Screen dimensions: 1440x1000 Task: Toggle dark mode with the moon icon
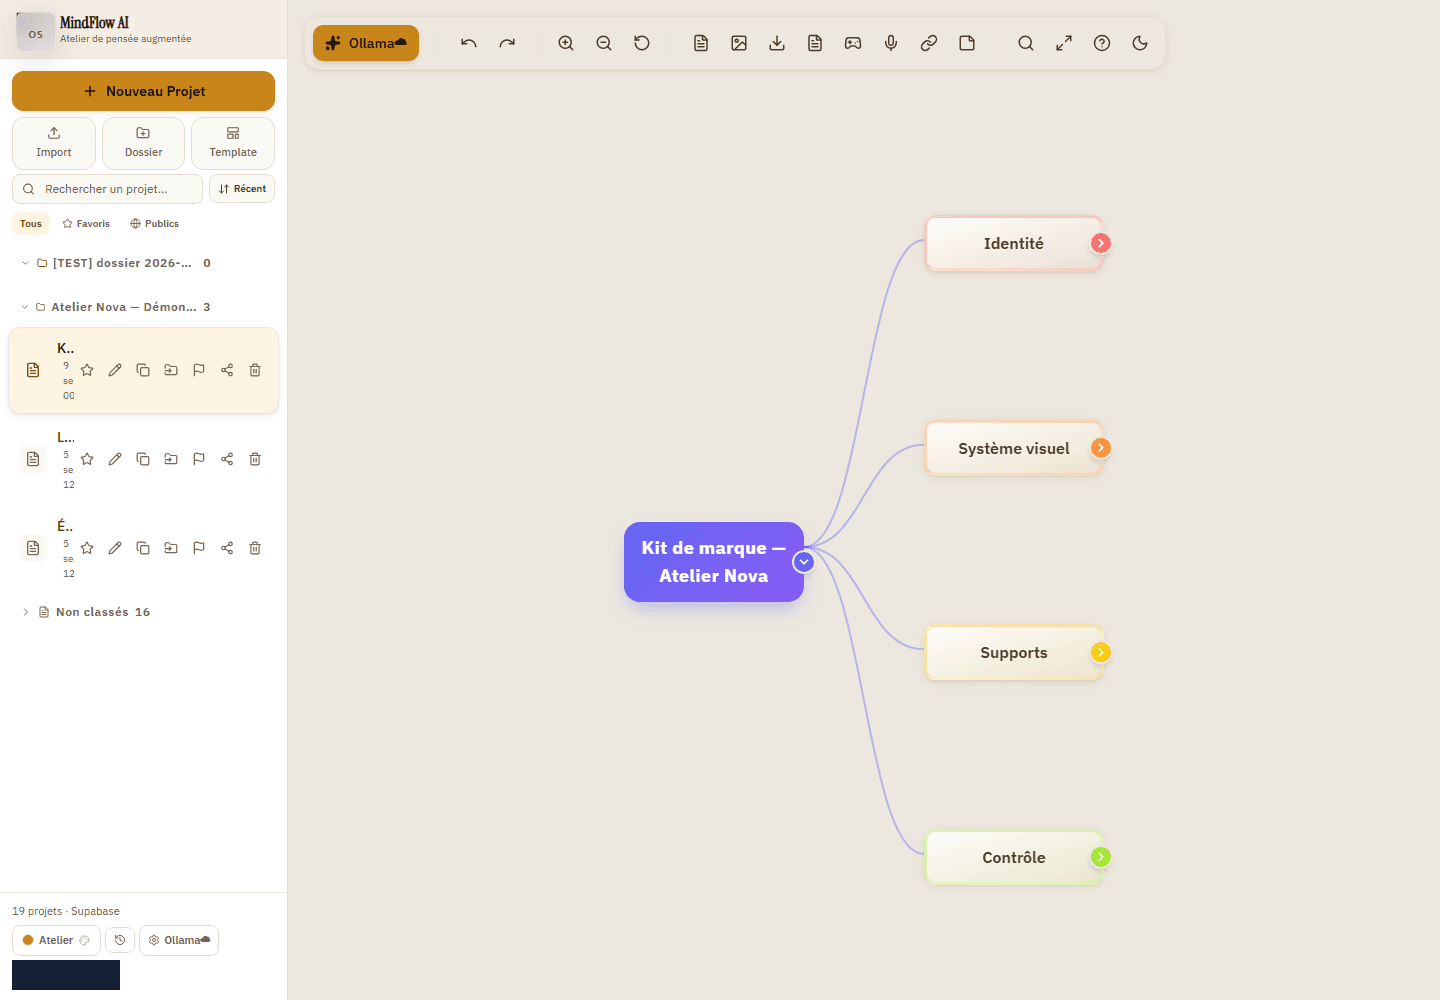[x=1140, y=43]
